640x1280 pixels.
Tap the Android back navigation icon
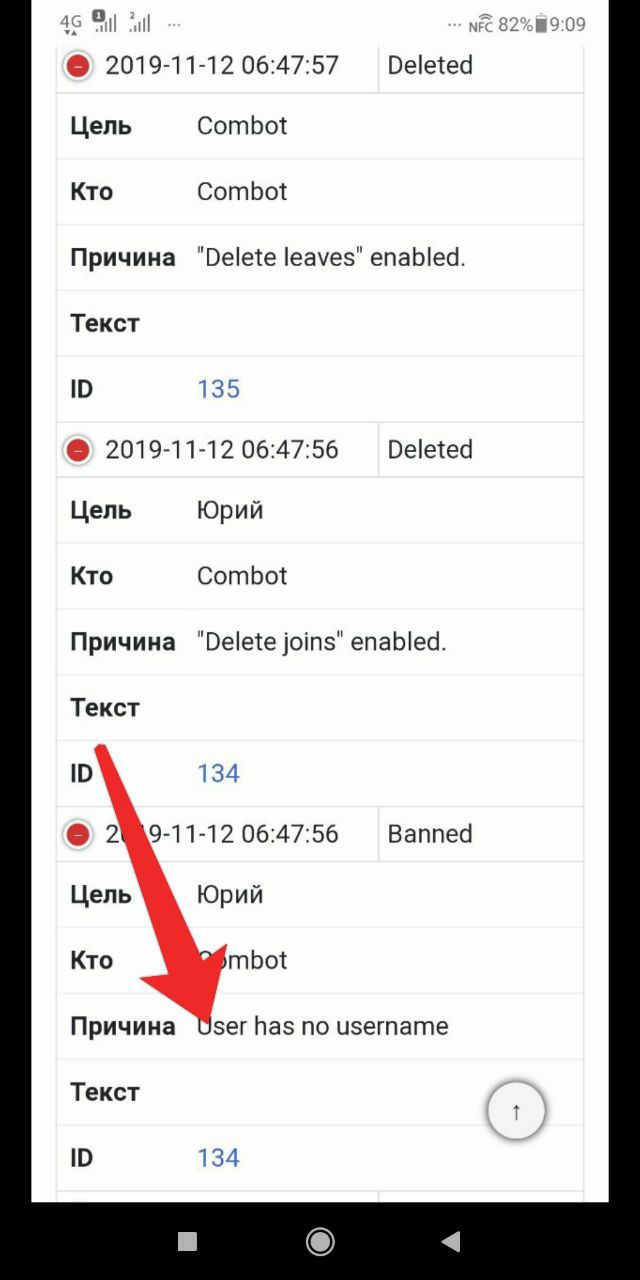point(451,1242)
